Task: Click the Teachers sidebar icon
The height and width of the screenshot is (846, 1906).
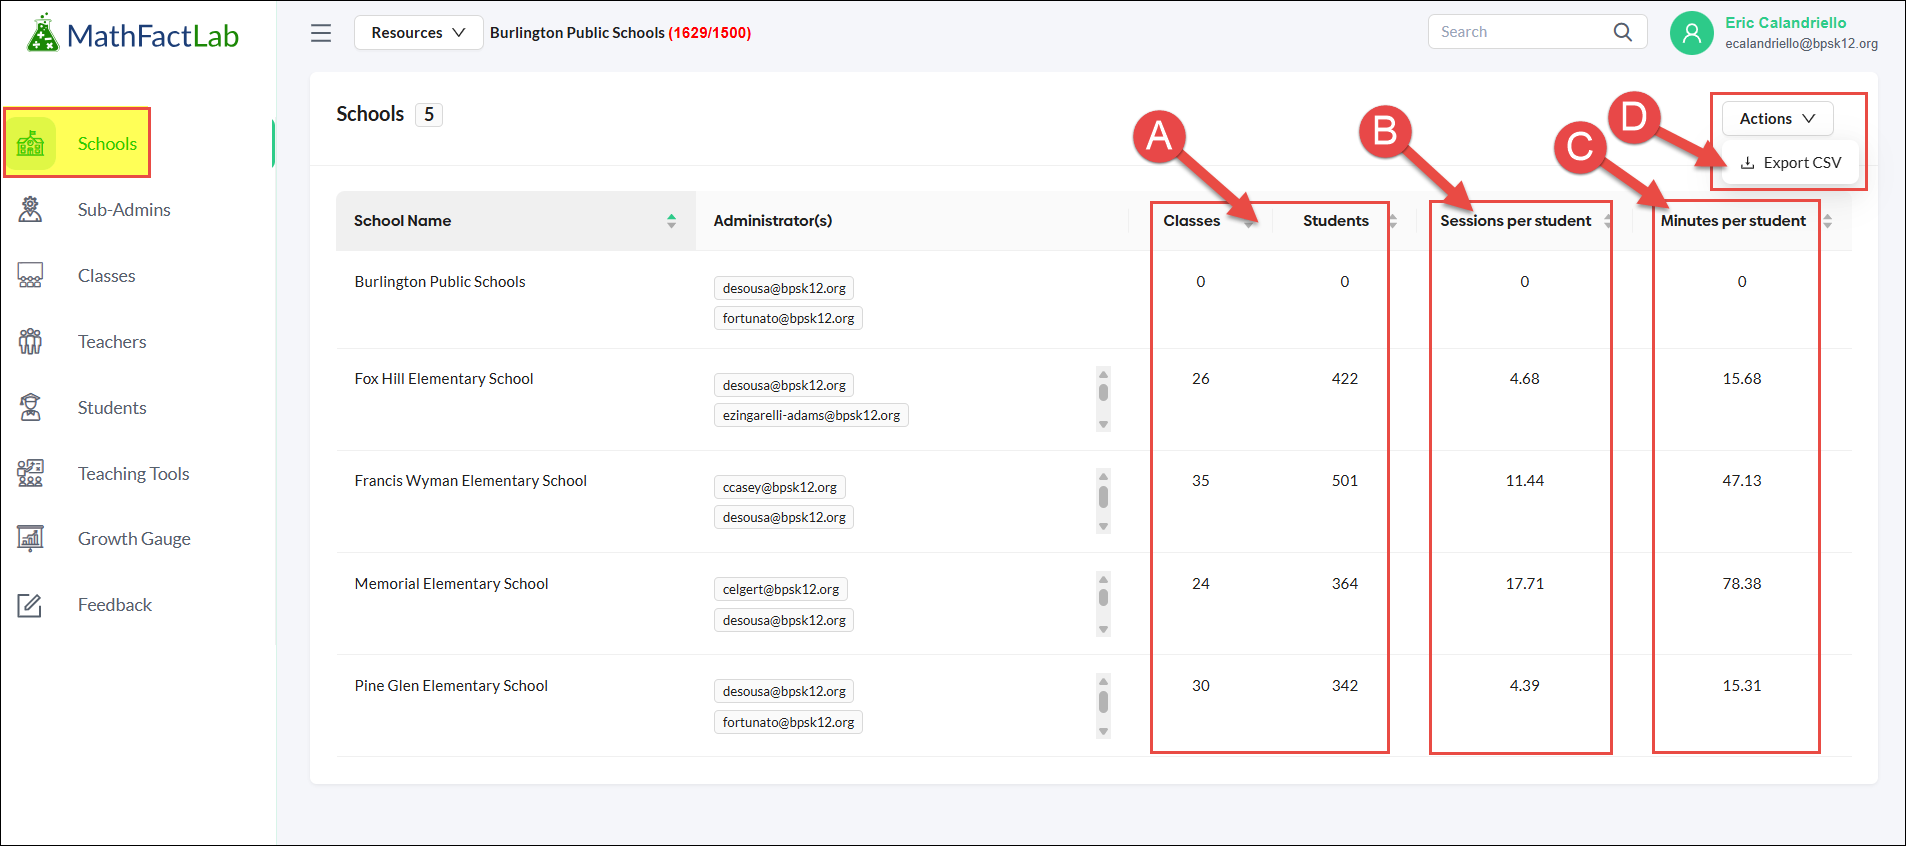Action: (31, 341)
